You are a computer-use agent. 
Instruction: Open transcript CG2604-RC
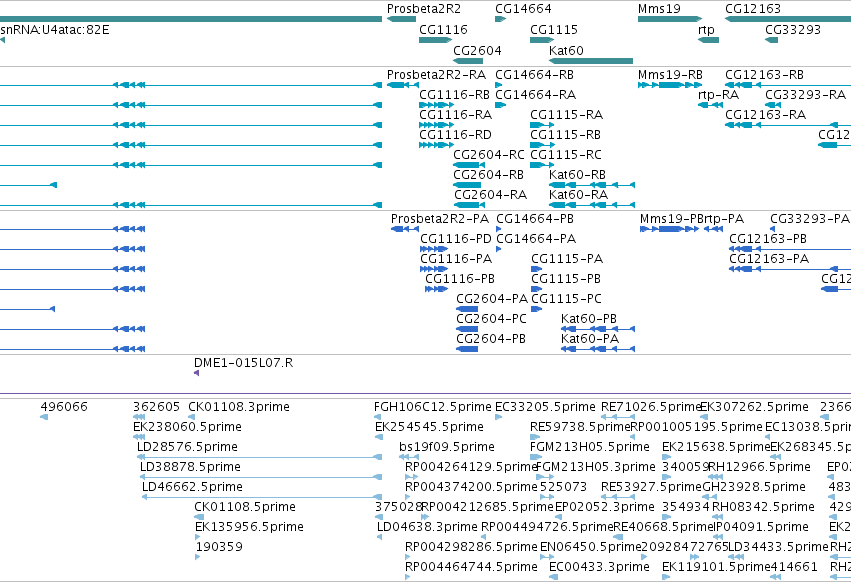[488, 155]
